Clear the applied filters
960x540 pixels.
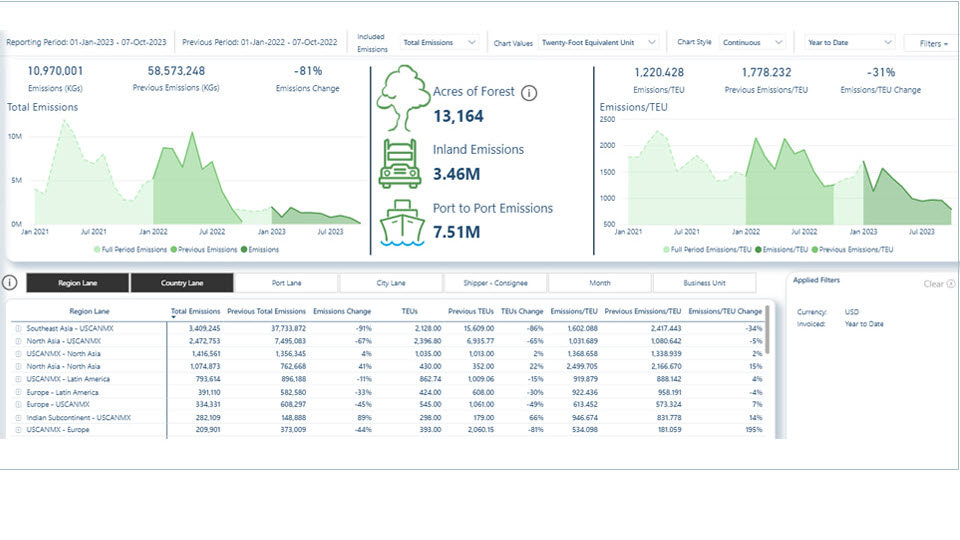[x=939, y=283]
